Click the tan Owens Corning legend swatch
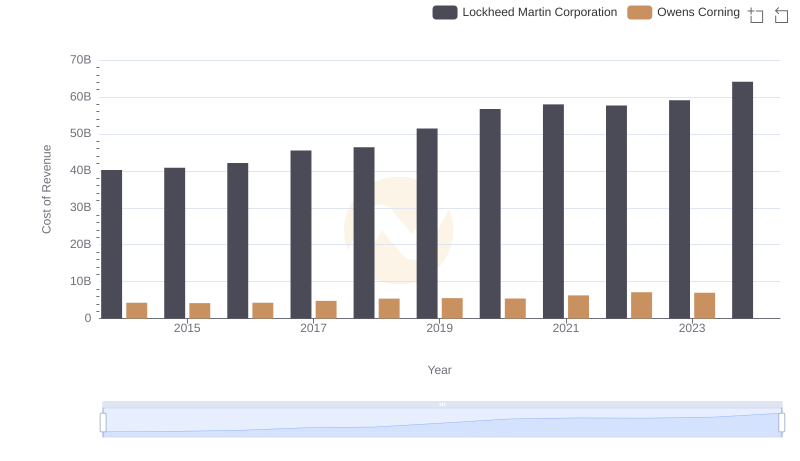800x461 pixels. (639, 12)
